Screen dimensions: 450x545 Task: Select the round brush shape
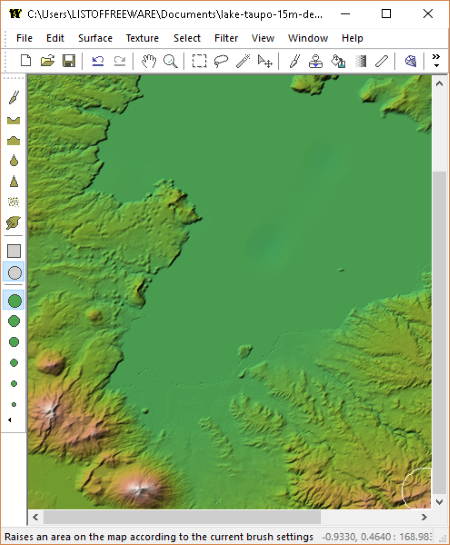(x=14, y=273)
